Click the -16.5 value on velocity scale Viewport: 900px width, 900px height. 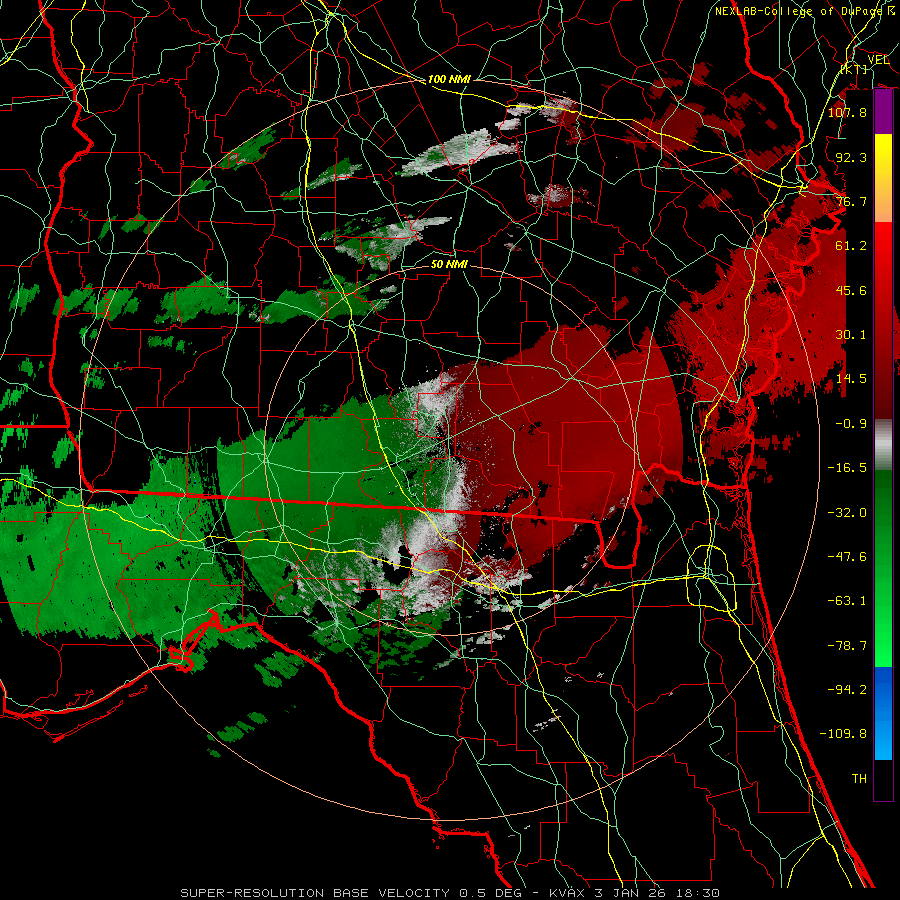coord(847,468)
